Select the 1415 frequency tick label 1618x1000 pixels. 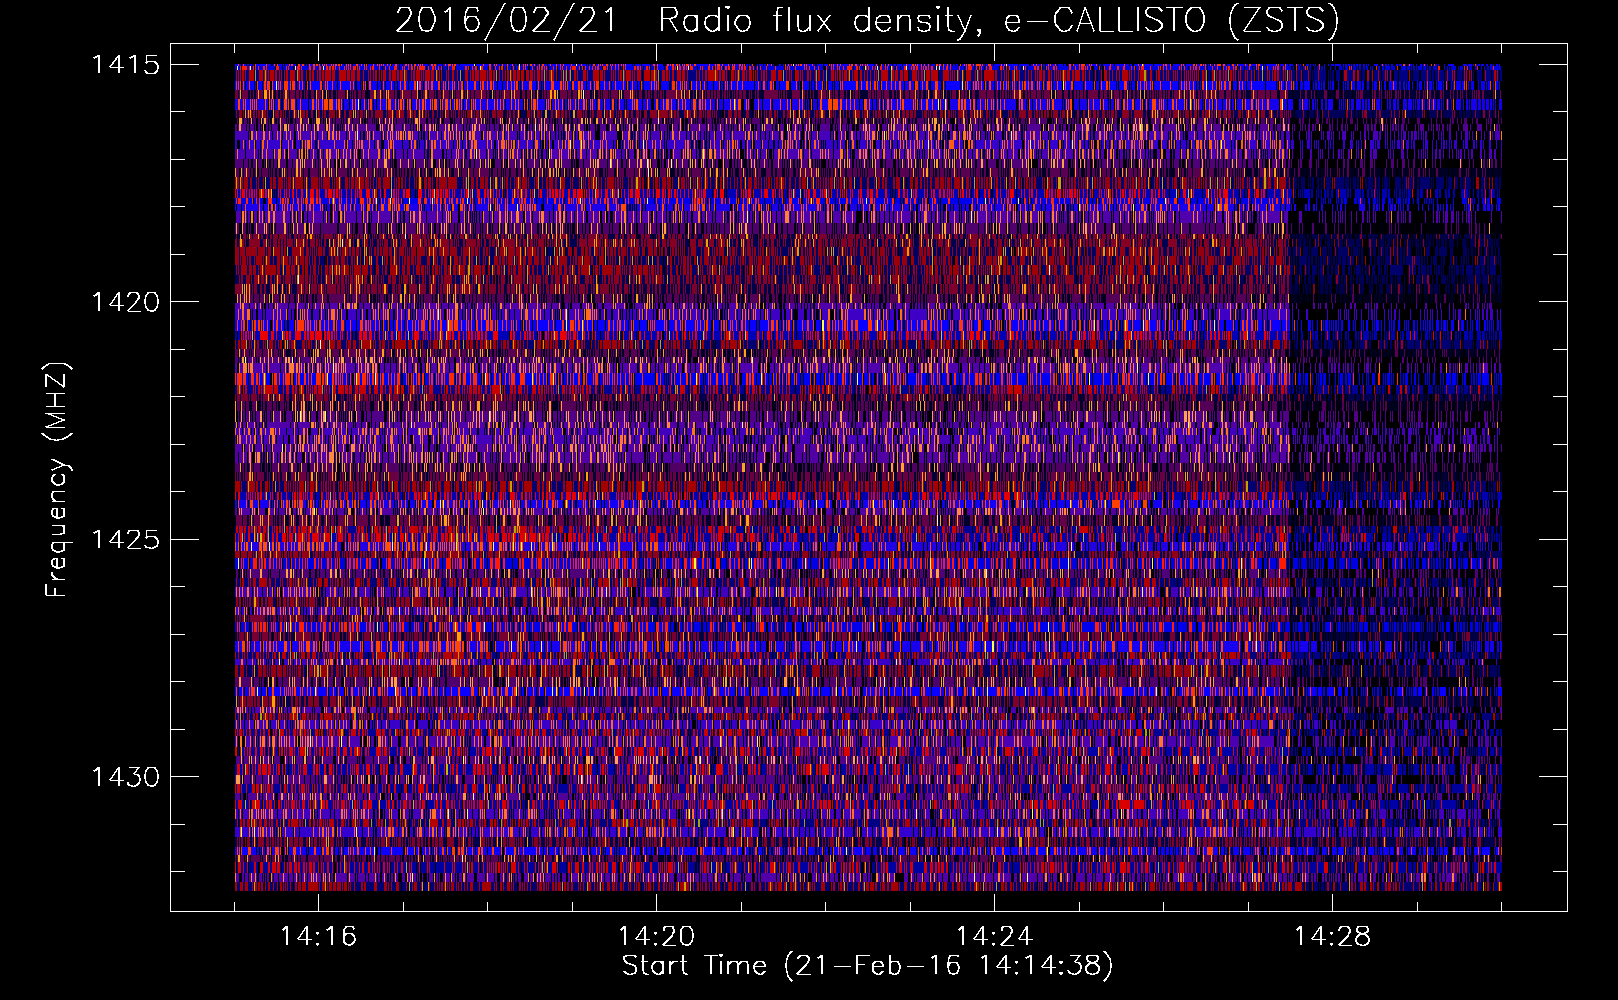(x=125, y=65)
